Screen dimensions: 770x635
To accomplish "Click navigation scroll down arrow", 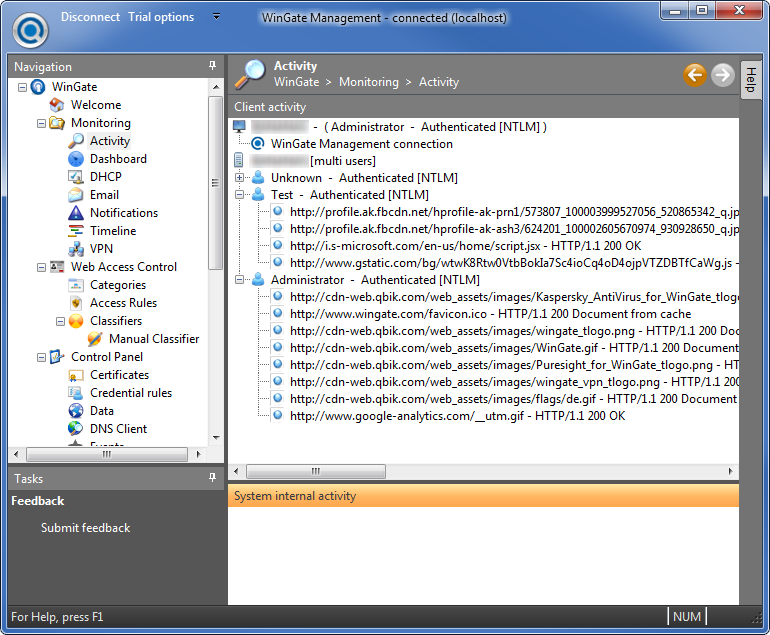I will click(216, 437).
